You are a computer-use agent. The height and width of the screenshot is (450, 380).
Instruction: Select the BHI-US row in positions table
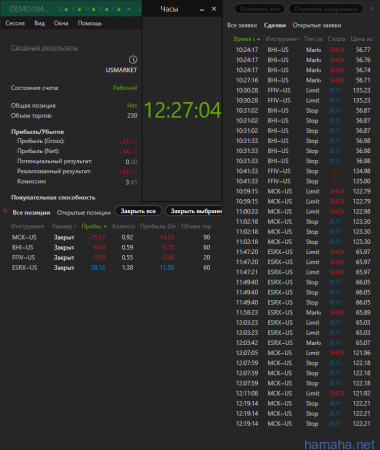[x=111, y=247]
